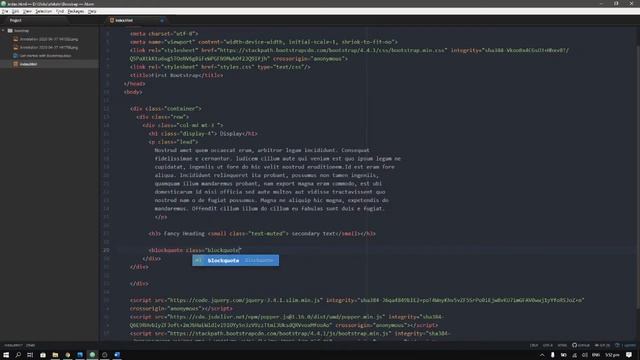Image resolution: width=640 pixels, height=360 pixels.
Task: Click the Atom icon on the taskbar
Action: coord(92,355)
